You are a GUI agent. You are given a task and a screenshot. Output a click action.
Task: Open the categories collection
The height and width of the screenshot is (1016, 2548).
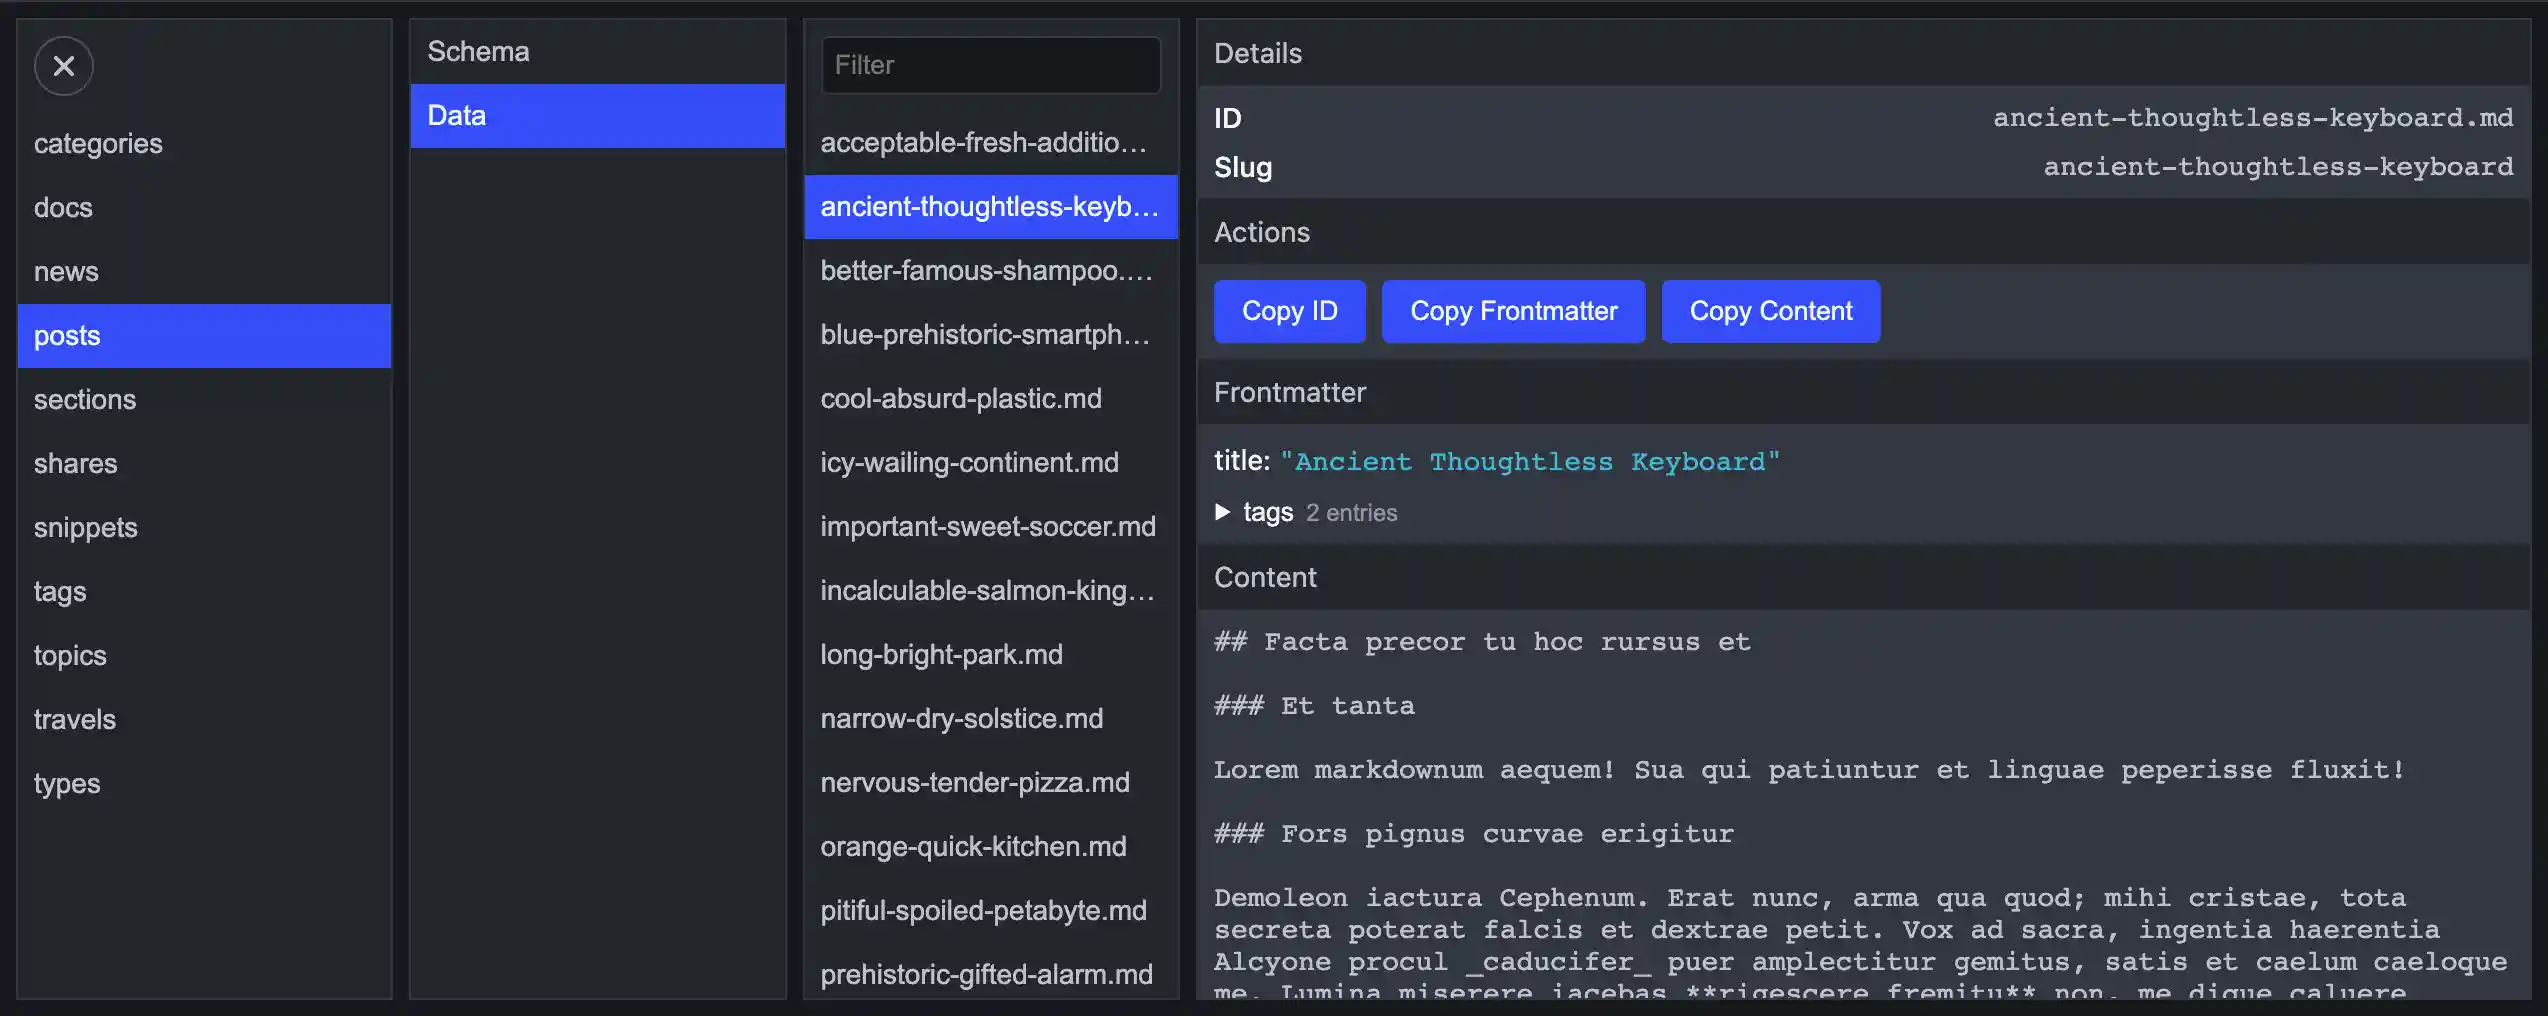click(204, 144)
